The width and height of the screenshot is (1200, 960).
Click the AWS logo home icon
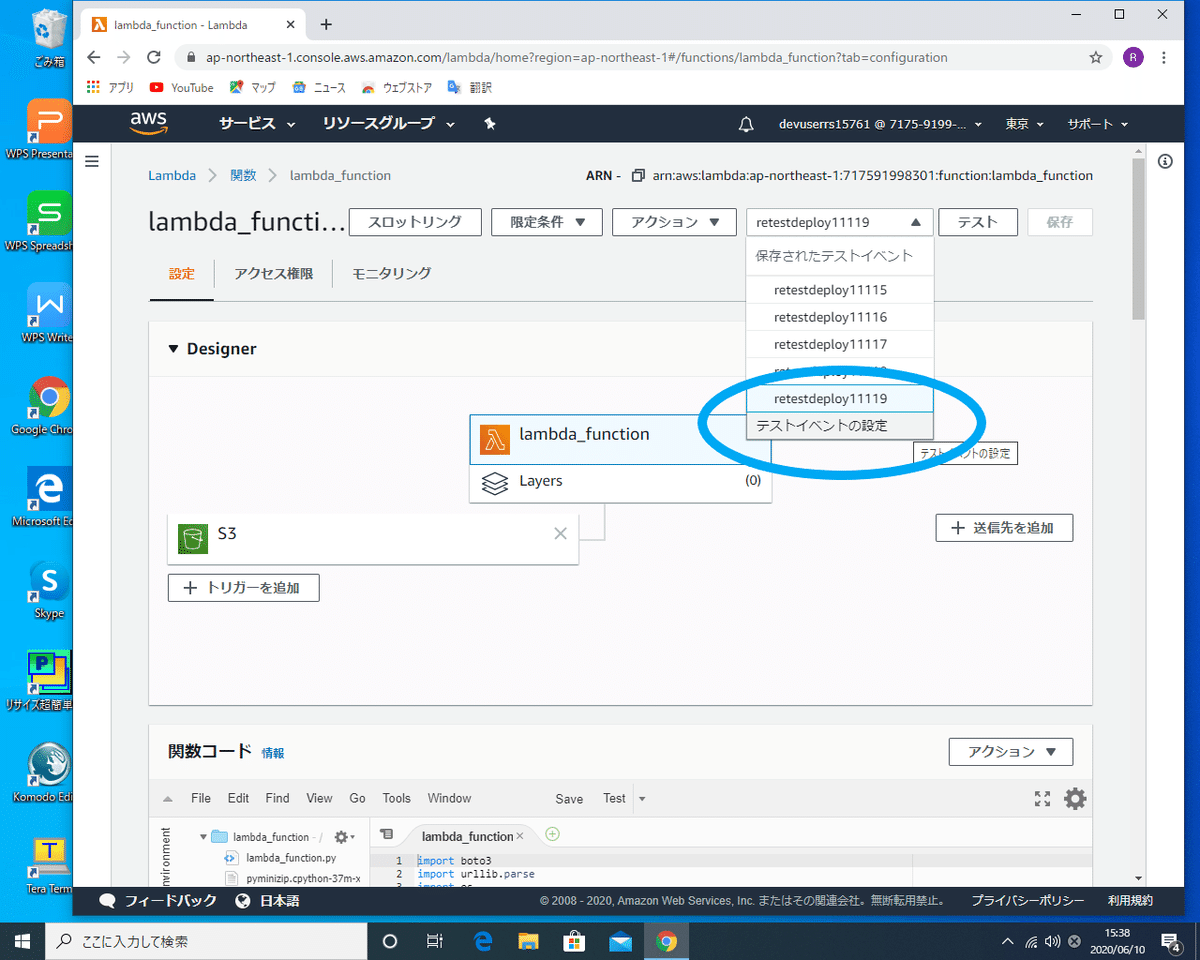point(148,123)
